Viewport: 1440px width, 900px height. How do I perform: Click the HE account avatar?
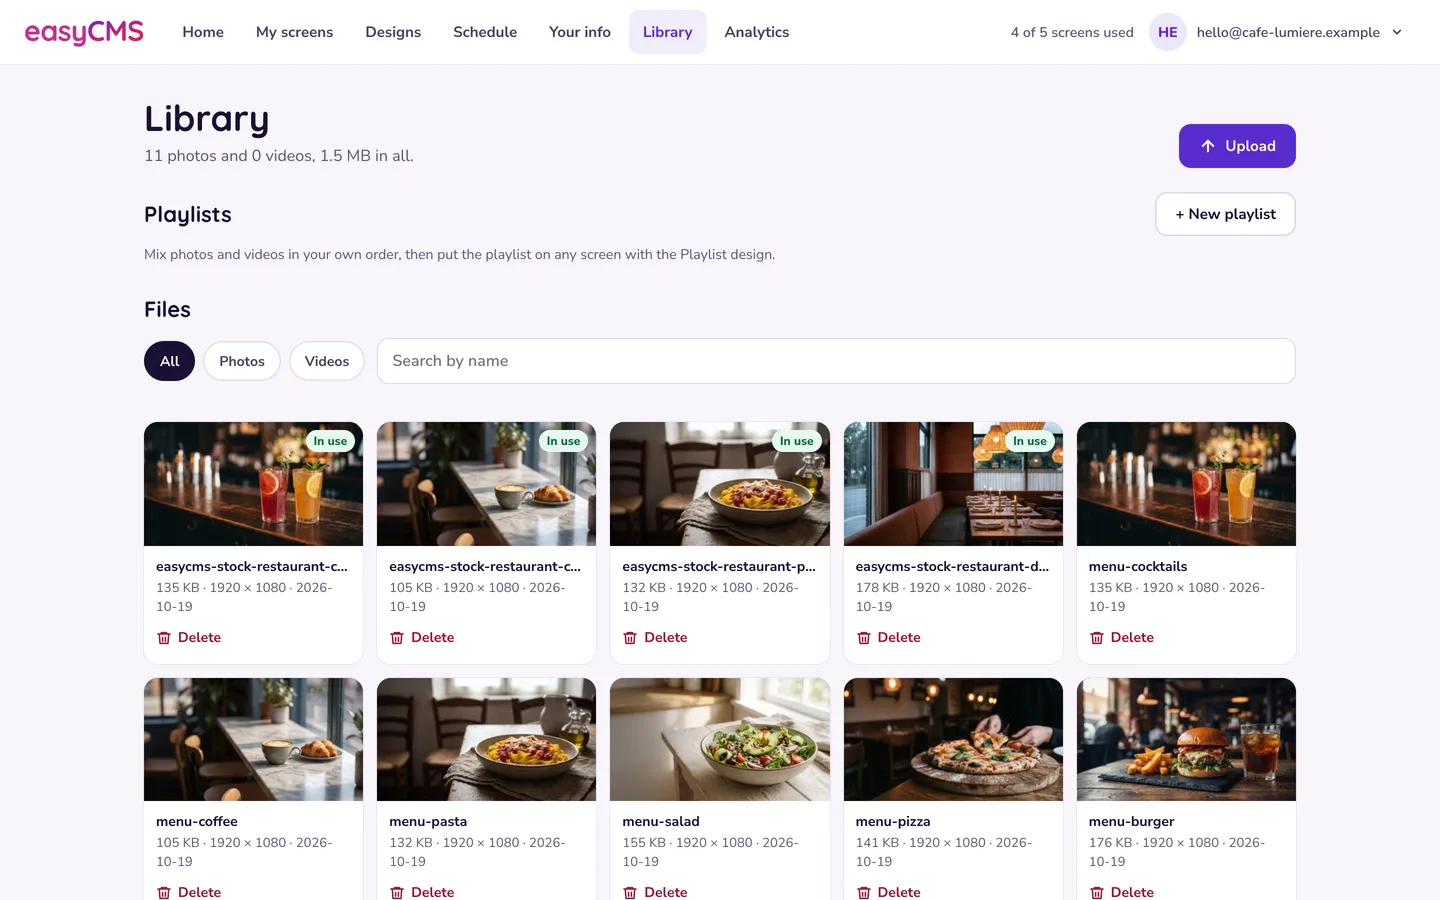point(1167,32)
